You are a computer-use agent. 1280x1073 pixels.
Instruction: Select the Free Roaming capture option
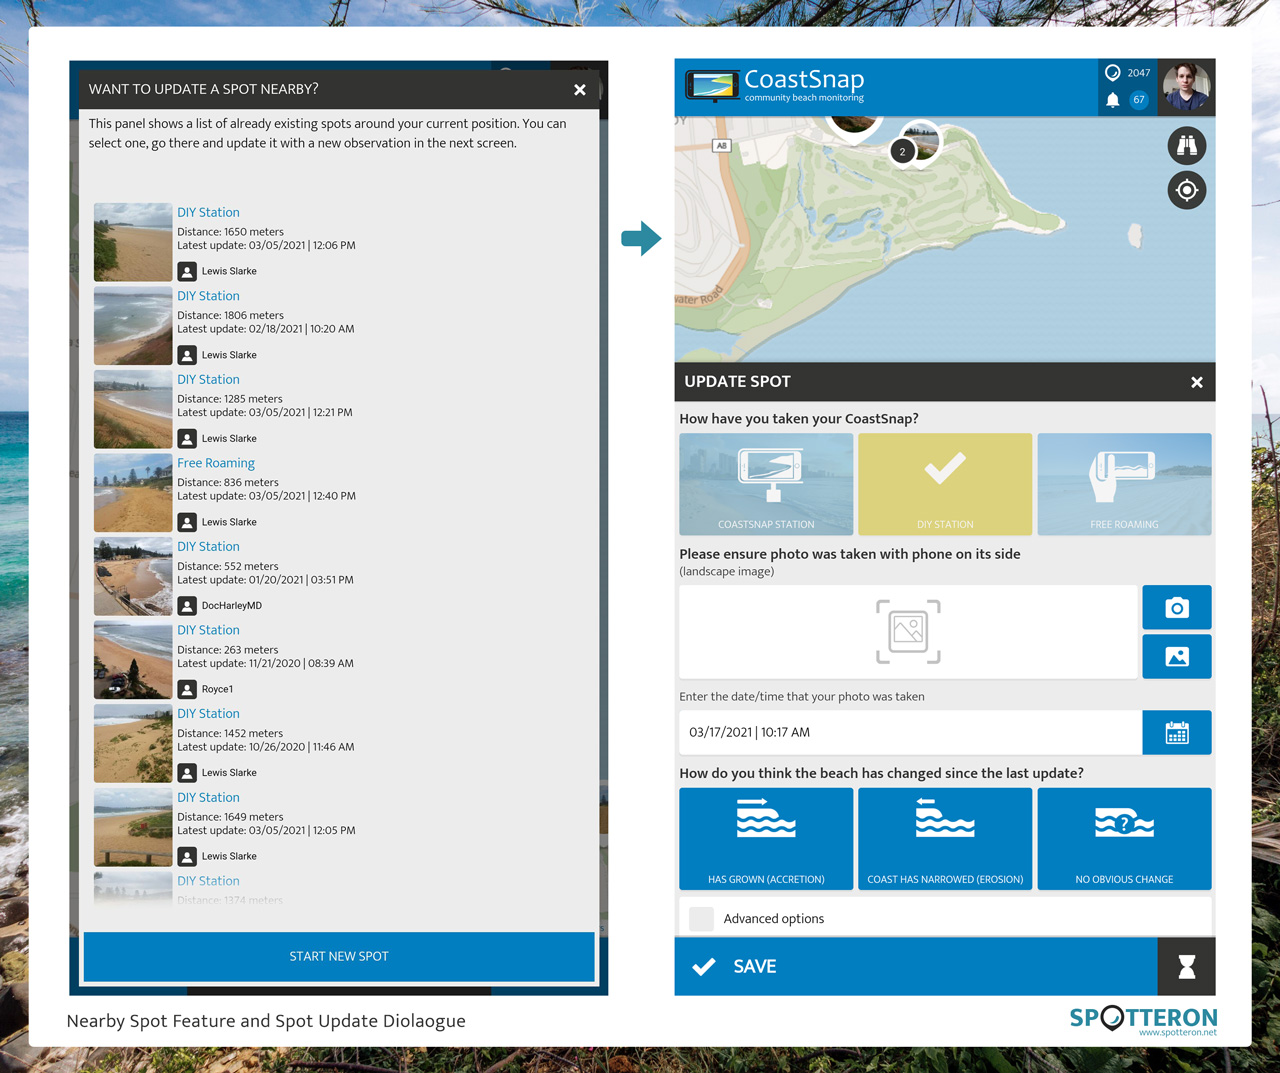point(1124,484)
